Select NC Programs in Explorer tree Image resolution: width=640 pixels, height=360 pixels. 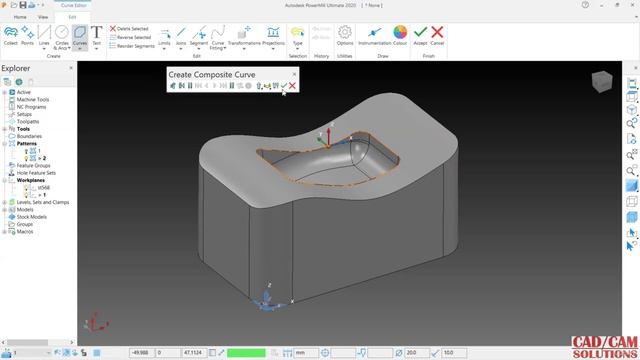31,107
